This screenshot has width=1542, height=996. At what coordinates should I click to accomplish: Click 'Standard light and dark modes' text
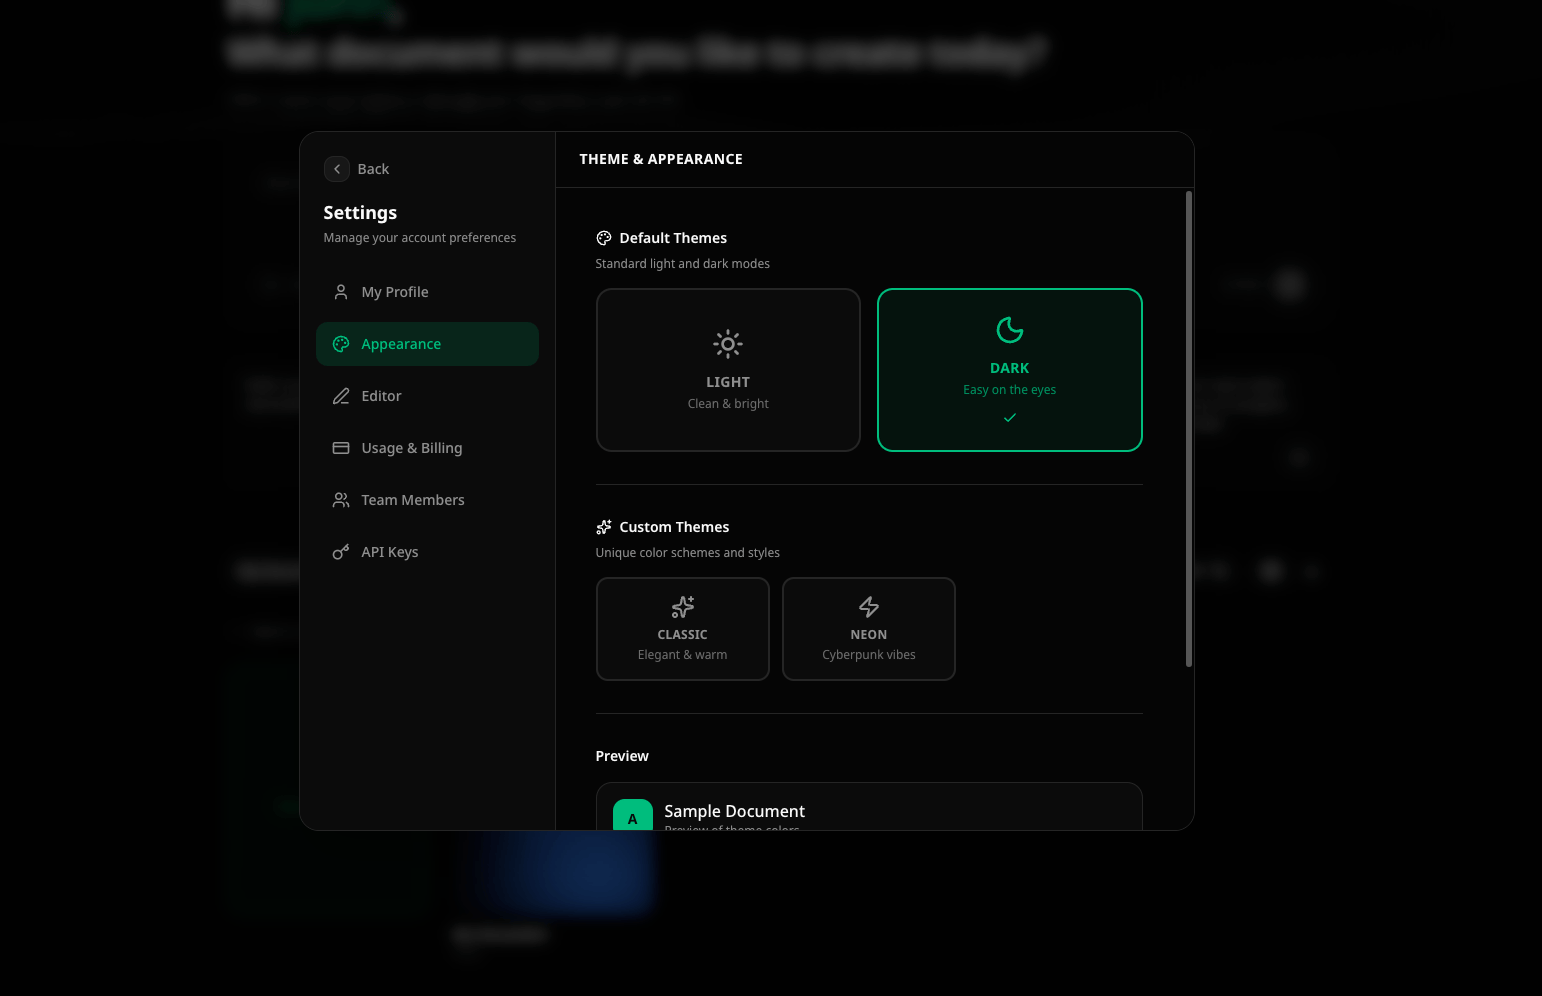[683, 264]
